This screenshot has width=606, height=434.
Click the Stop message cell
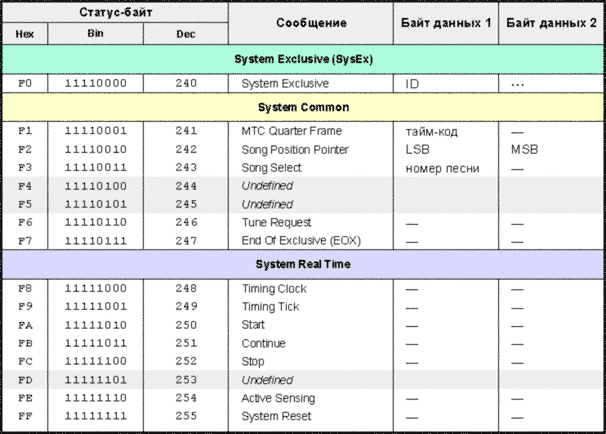click(253, 362)
